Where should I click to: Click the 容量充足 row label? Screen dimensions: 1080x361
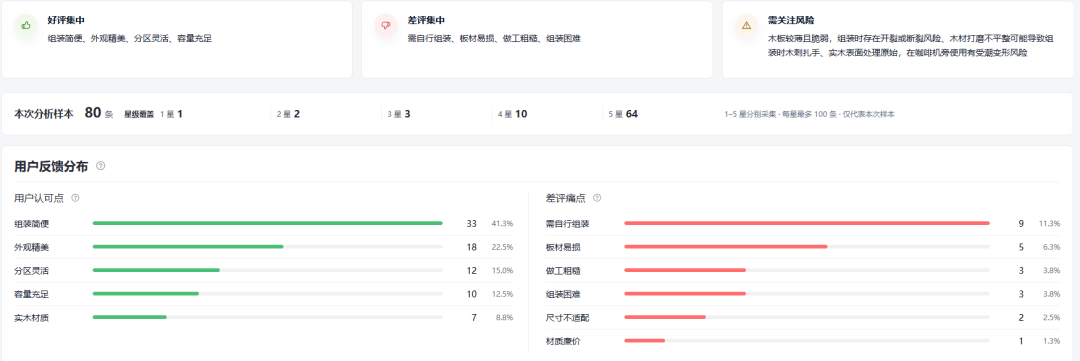(x=32, y=294)
